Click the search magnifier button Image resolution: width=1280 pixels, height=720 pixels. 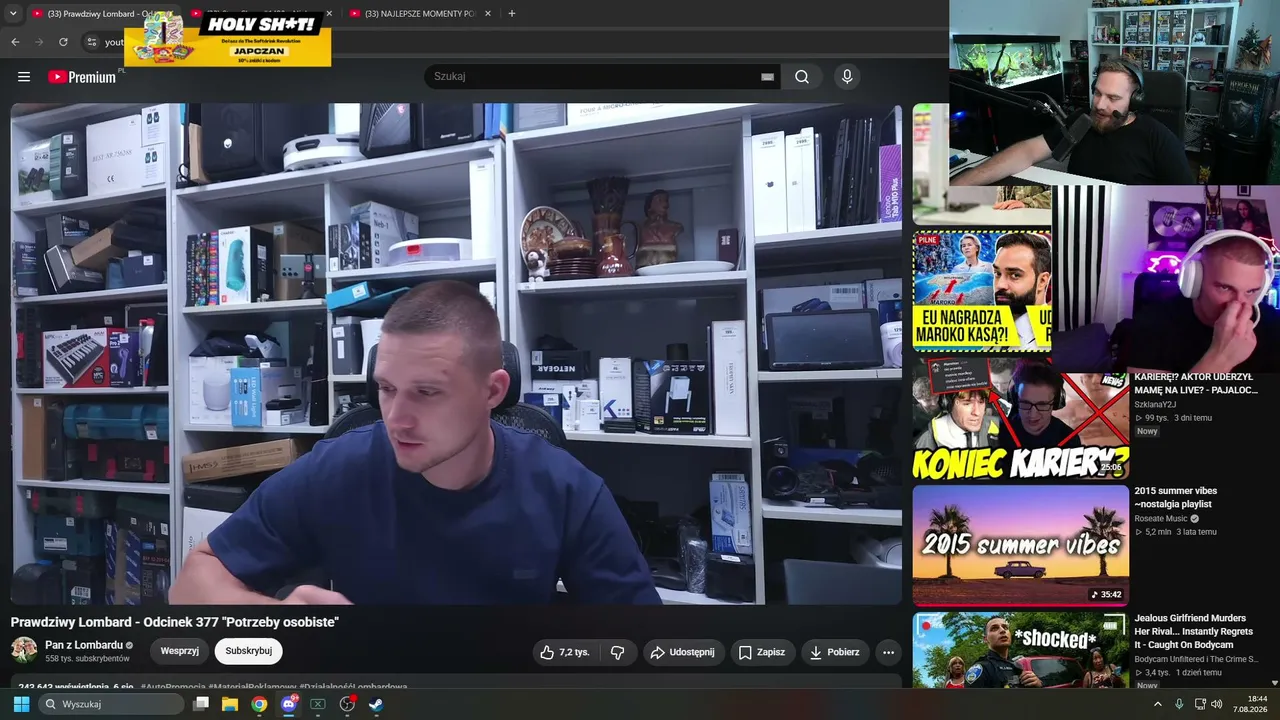point(802,77)
